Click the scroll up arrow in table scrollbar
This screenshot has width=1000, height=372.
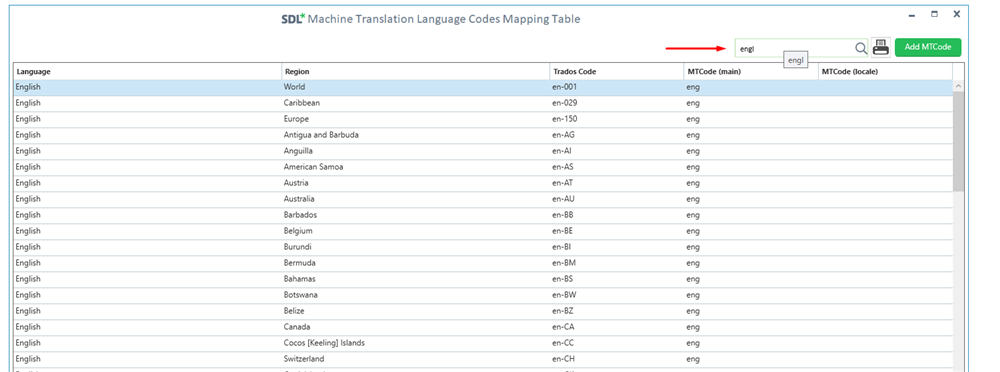959,86
